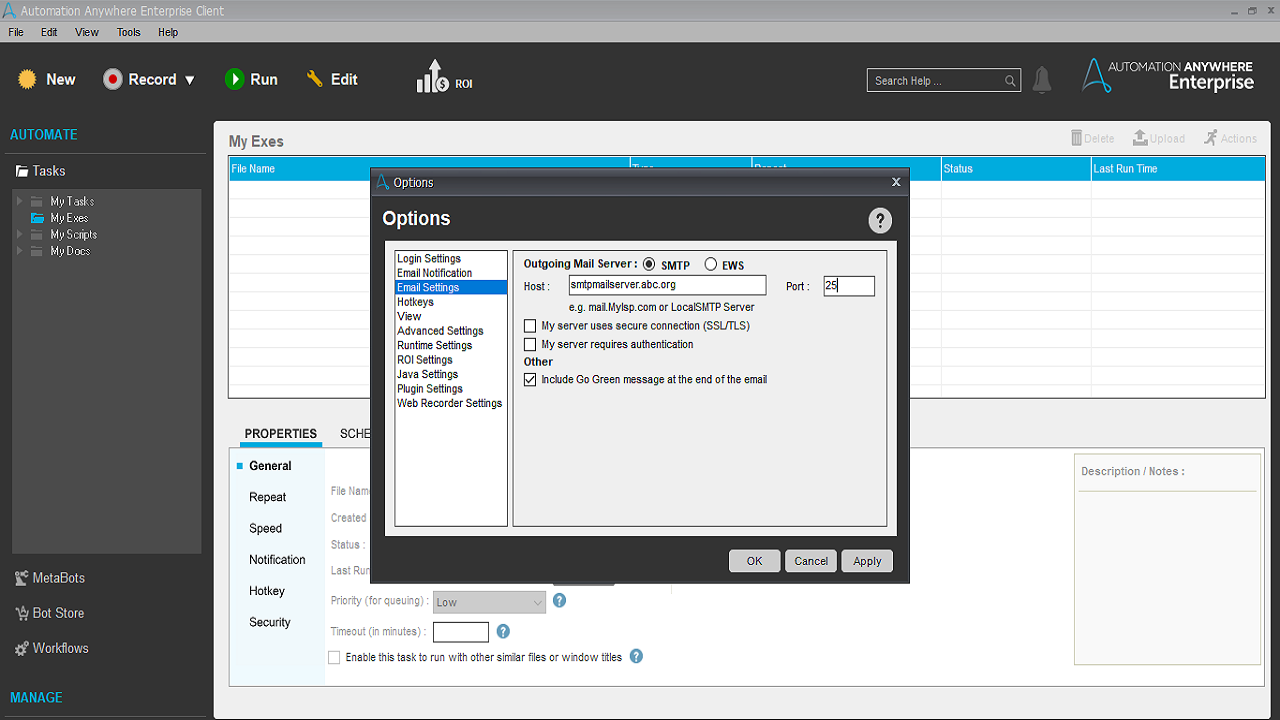The image size is (1280, 720).
Task: Click the Apply button
Action: coord(867,561)
